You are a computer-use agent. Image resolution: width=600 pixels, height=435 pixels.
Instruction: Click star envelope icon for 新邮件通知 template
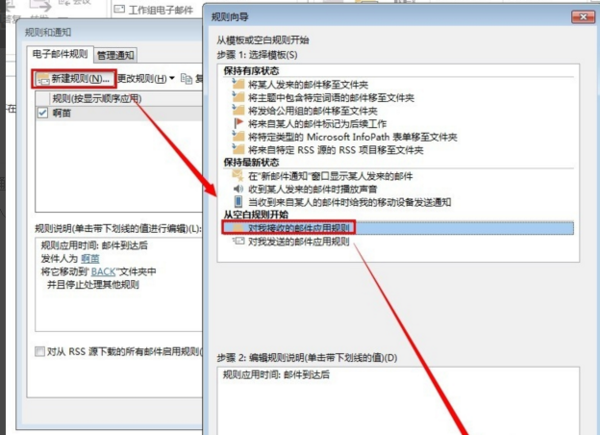point(238,175)
